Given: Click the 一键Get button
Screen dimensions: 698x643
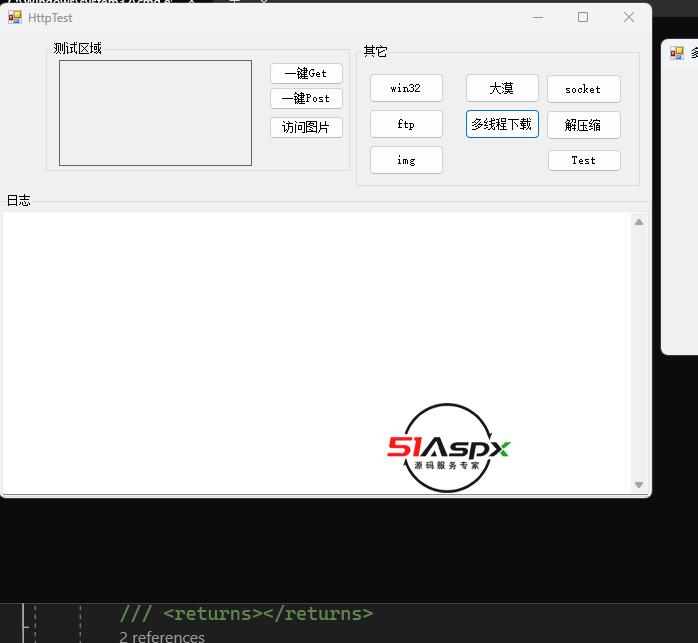Looking at the screenshot, I should coord(306,73).
